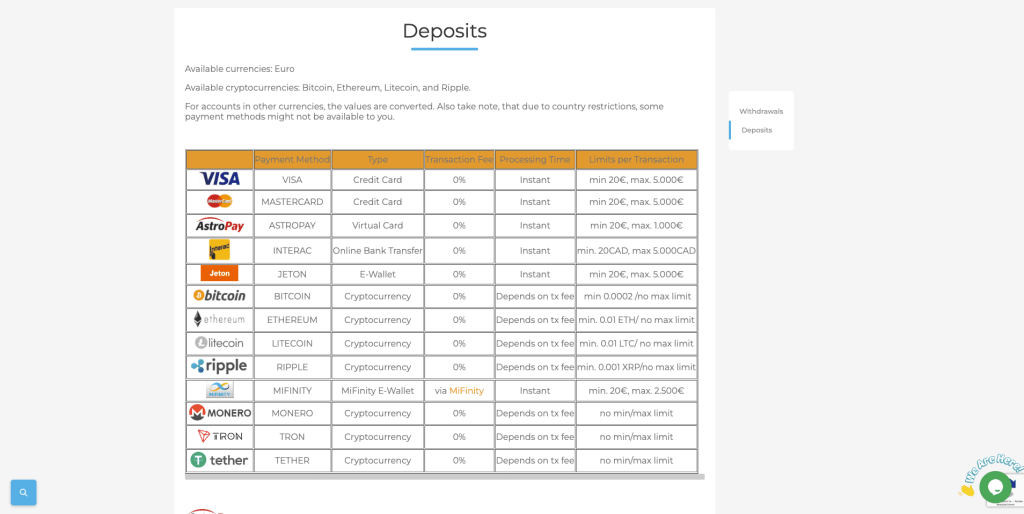
Task: Open the blue search button
Action: (23, 492)
